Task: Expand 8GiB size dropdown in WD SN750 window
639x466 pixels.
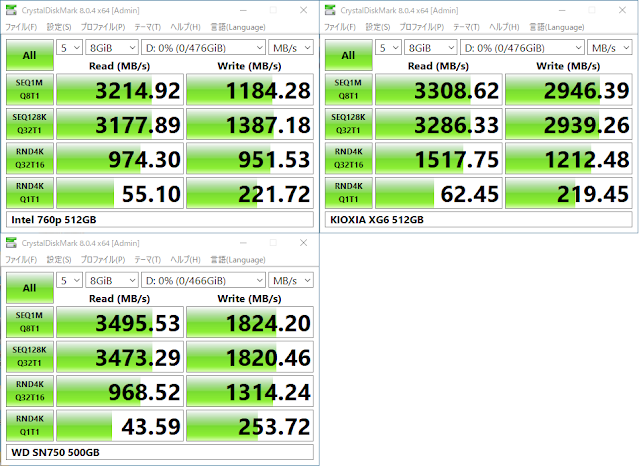Action: [112, 280]
